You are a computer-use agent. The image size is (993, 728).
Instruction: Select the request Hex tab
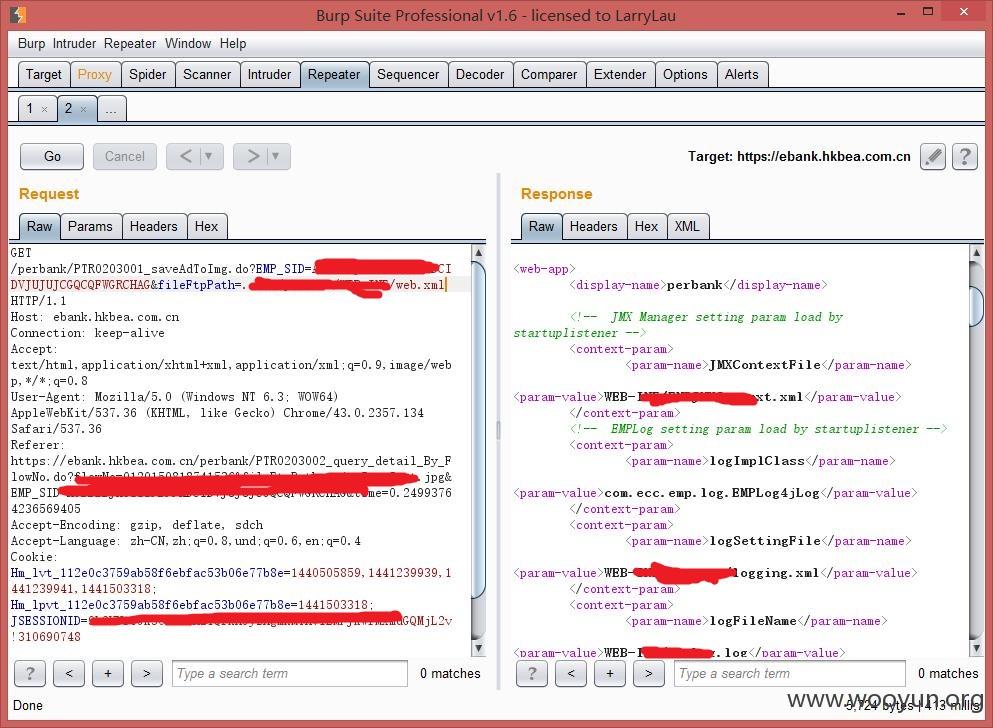(x=206, y=227)
